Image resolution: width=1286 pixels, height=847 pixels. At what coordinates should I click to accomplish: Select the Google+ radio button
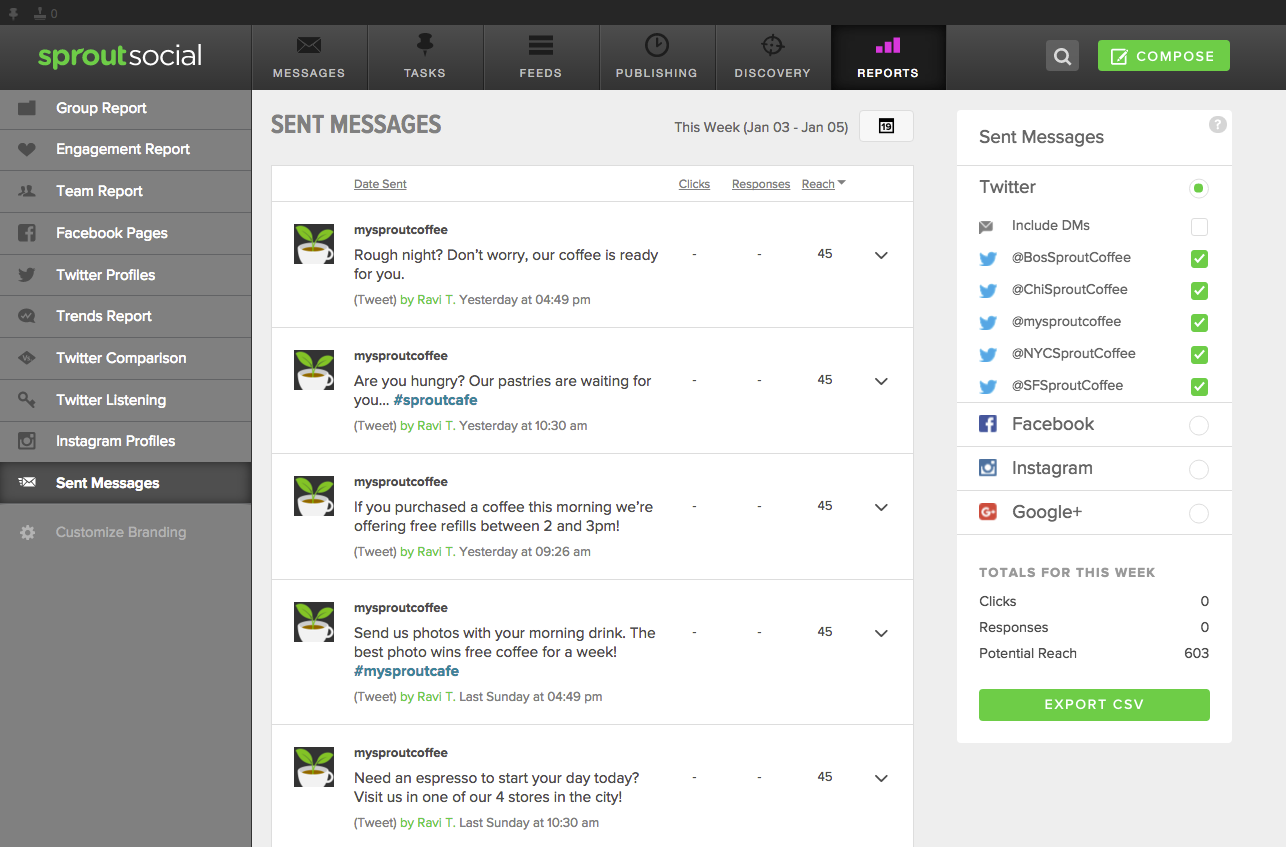1199,513
